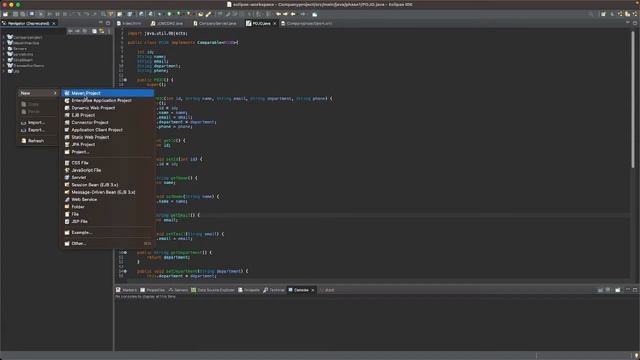
Task: Open the Navigator view menu
Action: [x=109, y=31]
